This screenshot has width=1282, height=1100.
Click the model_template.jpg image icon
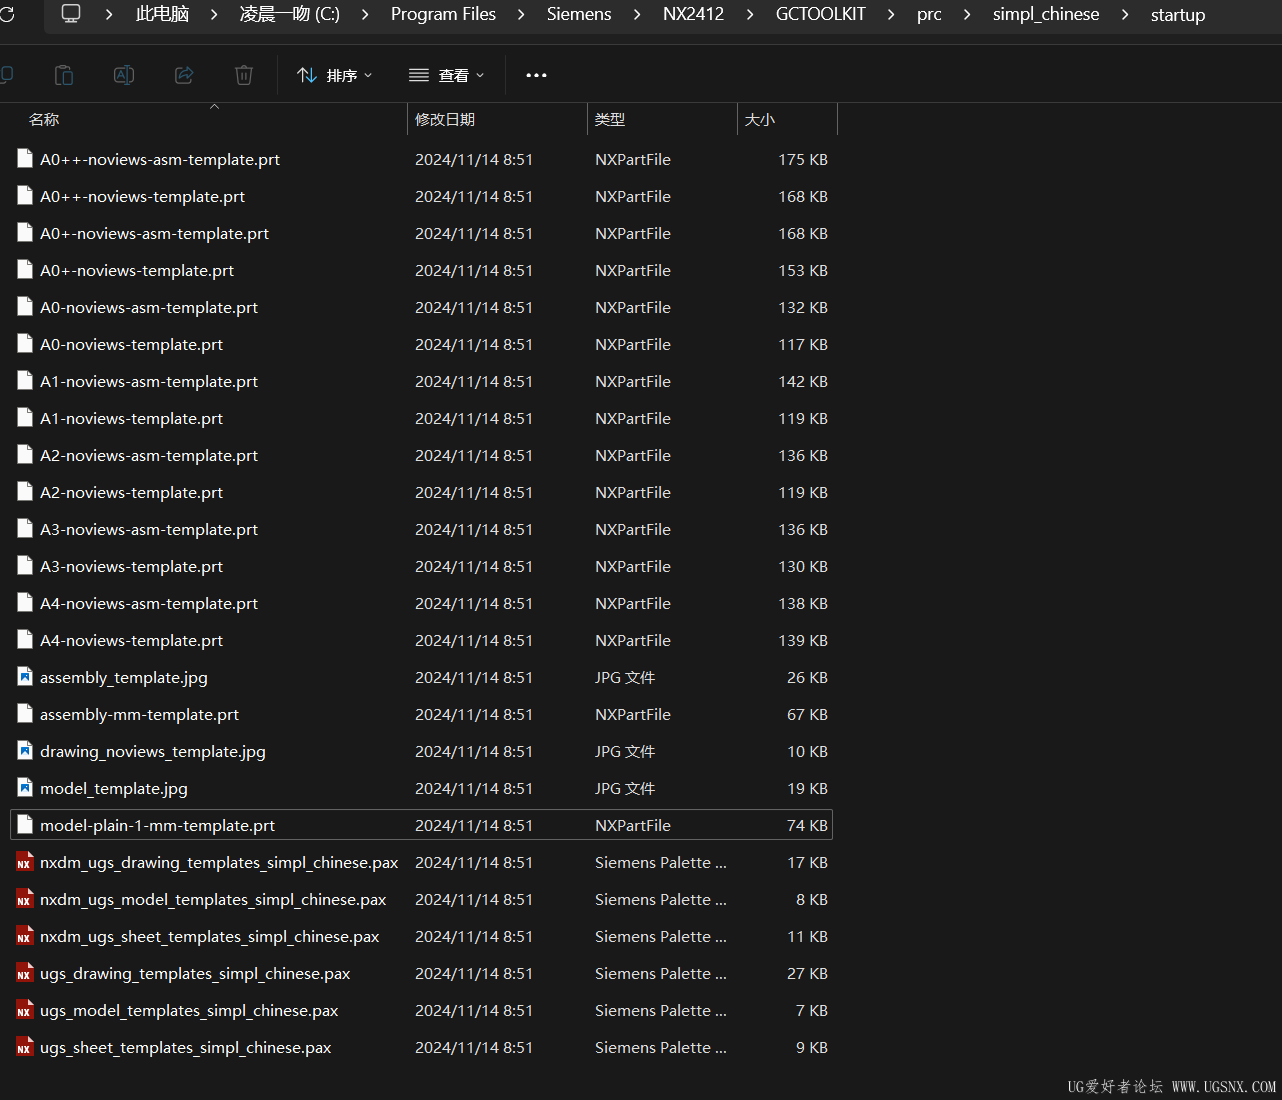pos(25,787)
